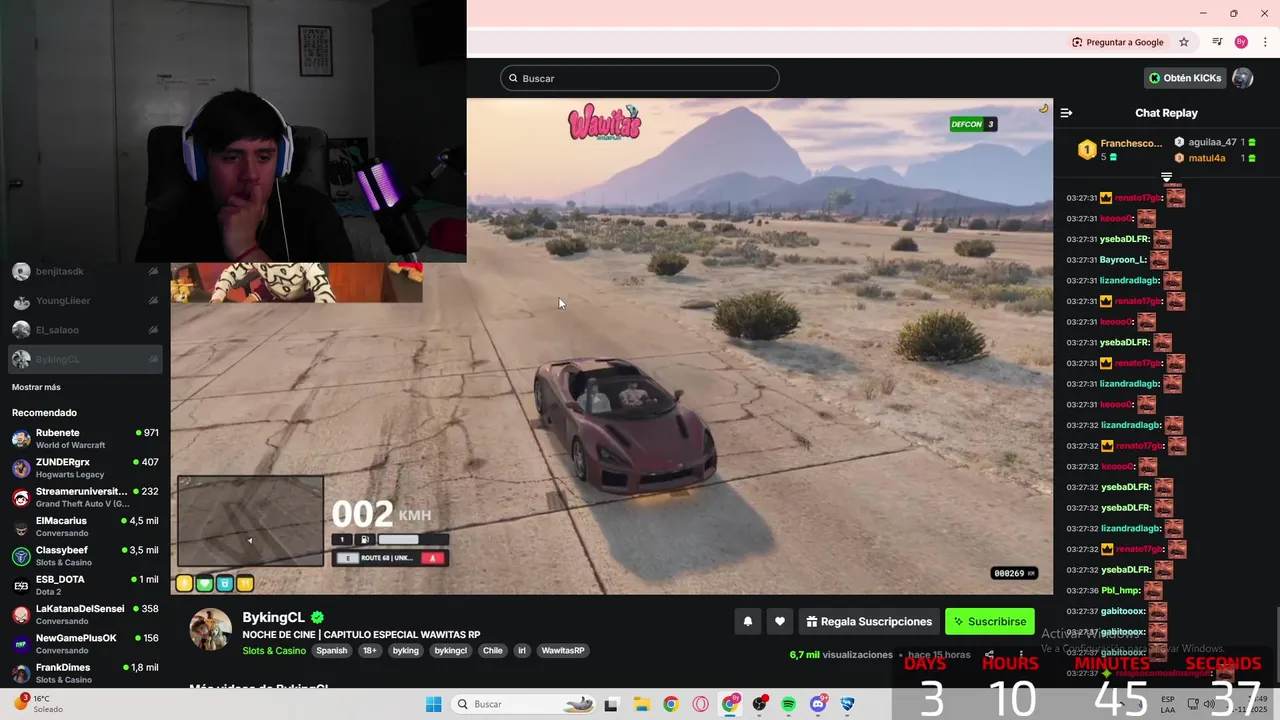Screen dimensions: 1280x720
Task: Click Bayroon_L username in chat
Action: tap(1122, 260)
